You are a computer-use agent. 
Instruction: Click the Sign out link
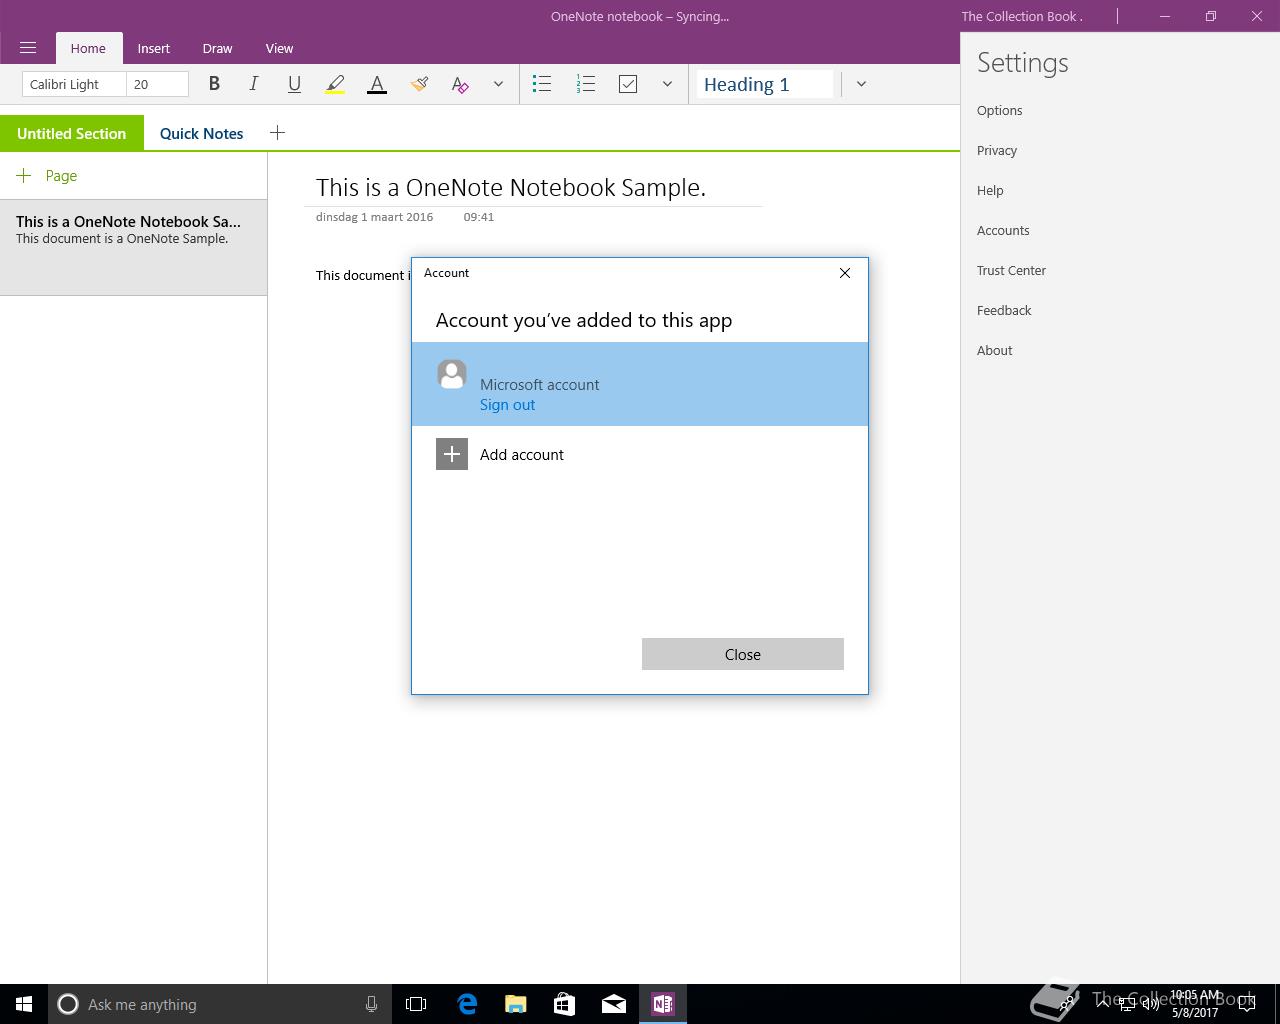[507, 404]
